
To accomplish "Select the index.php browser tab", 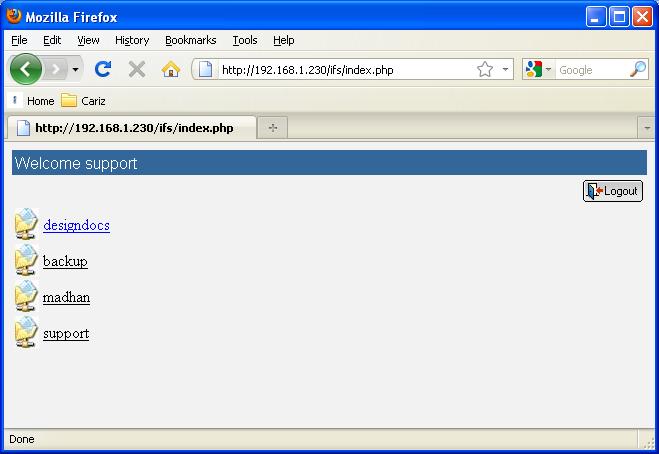I will click(x=132, y=128).
